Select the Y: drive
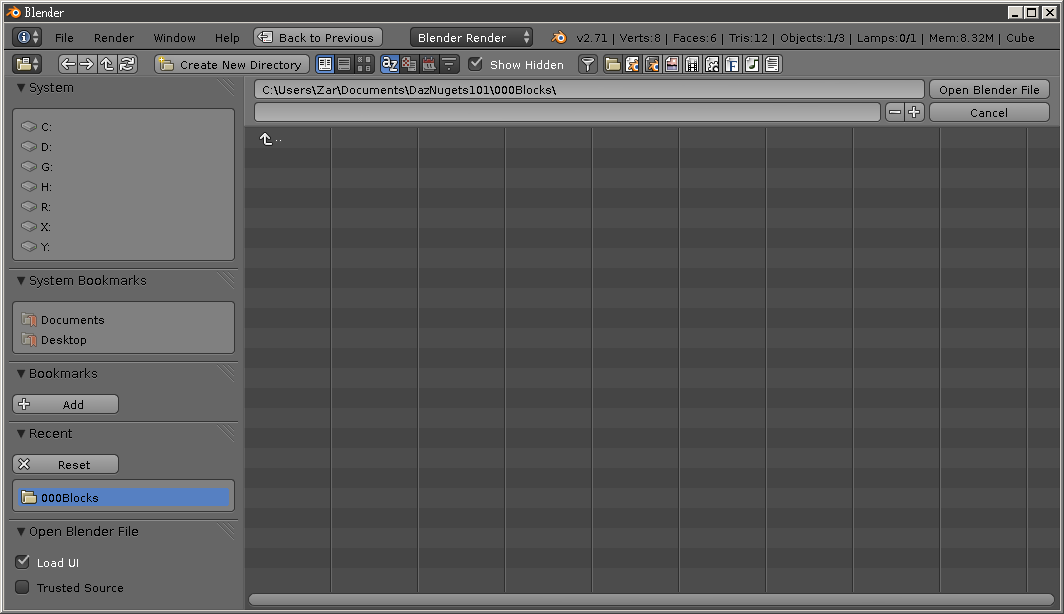 pyautogui.click(x=124, y=247)
